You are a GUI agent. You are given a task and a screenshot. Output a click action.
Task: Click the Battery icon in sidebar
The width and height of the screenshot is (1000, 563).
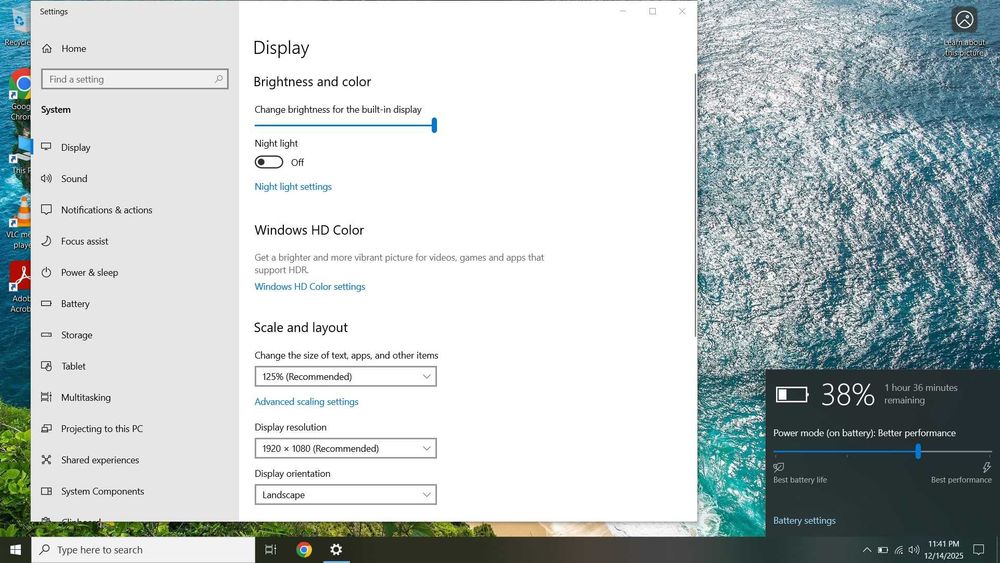47,303
